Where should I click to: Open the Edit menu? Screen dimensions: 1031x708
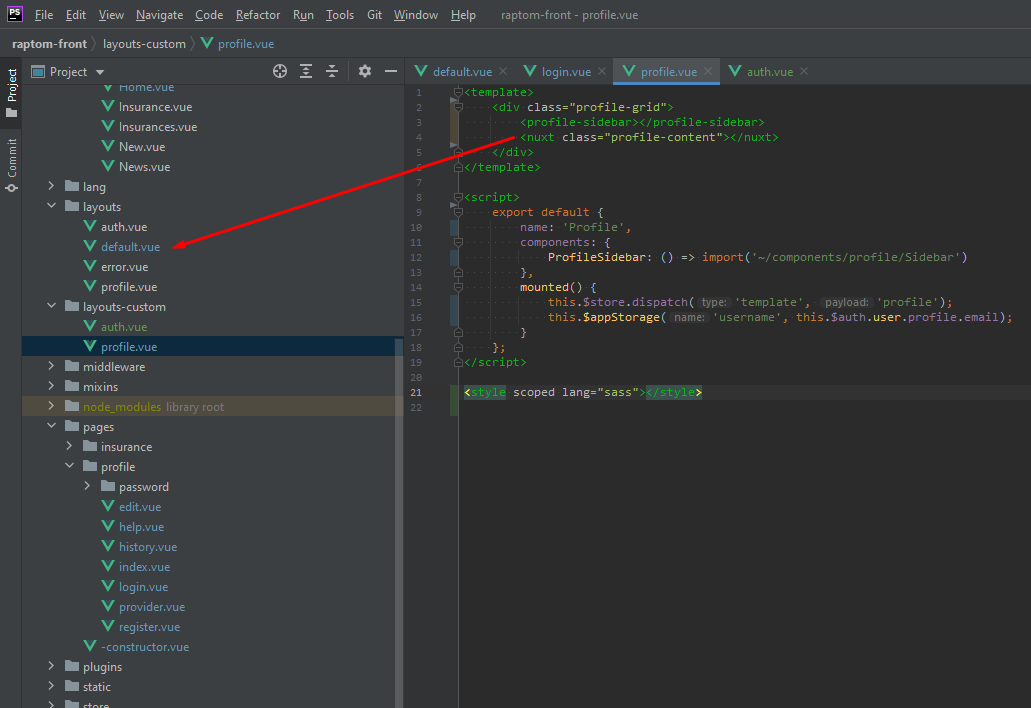click(x=76, y=14)
